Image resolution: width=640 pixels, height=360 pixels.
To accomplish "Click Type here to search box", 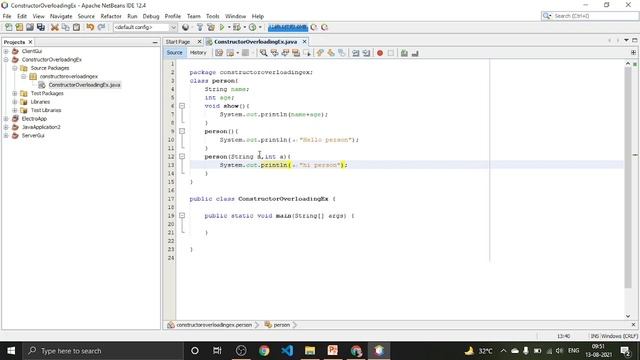I will 103,351.
